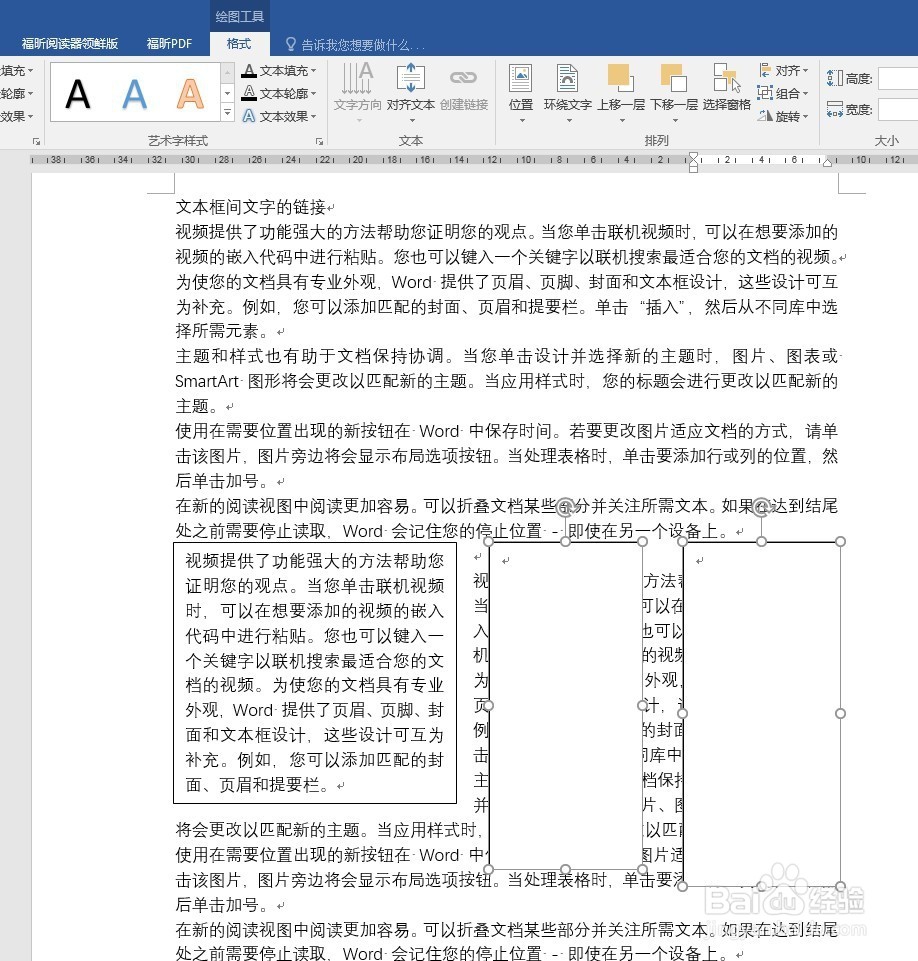Click the 绘图工具 contextual tab label

click(x=239, y=17)
